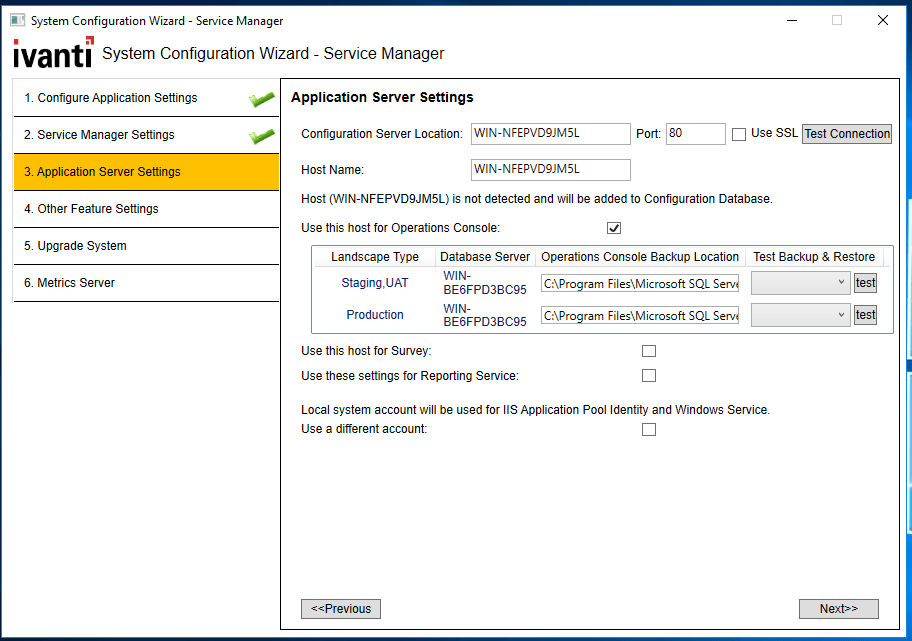Proceed with the Next>> button

(839, 609)
